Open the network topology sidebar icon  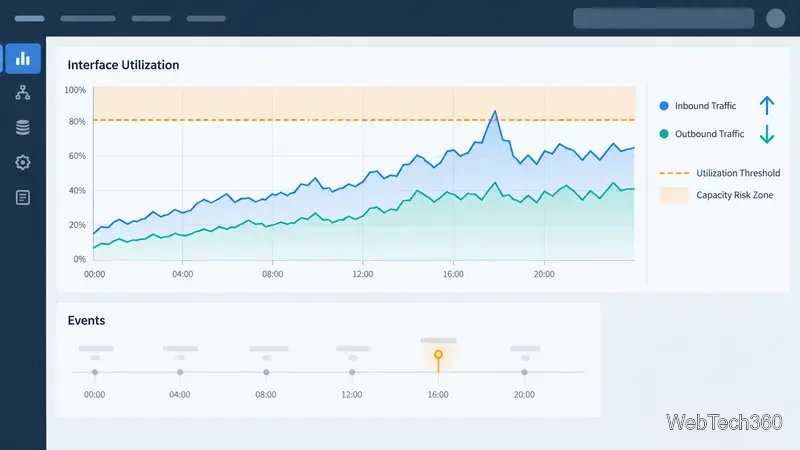coord(22,92)
